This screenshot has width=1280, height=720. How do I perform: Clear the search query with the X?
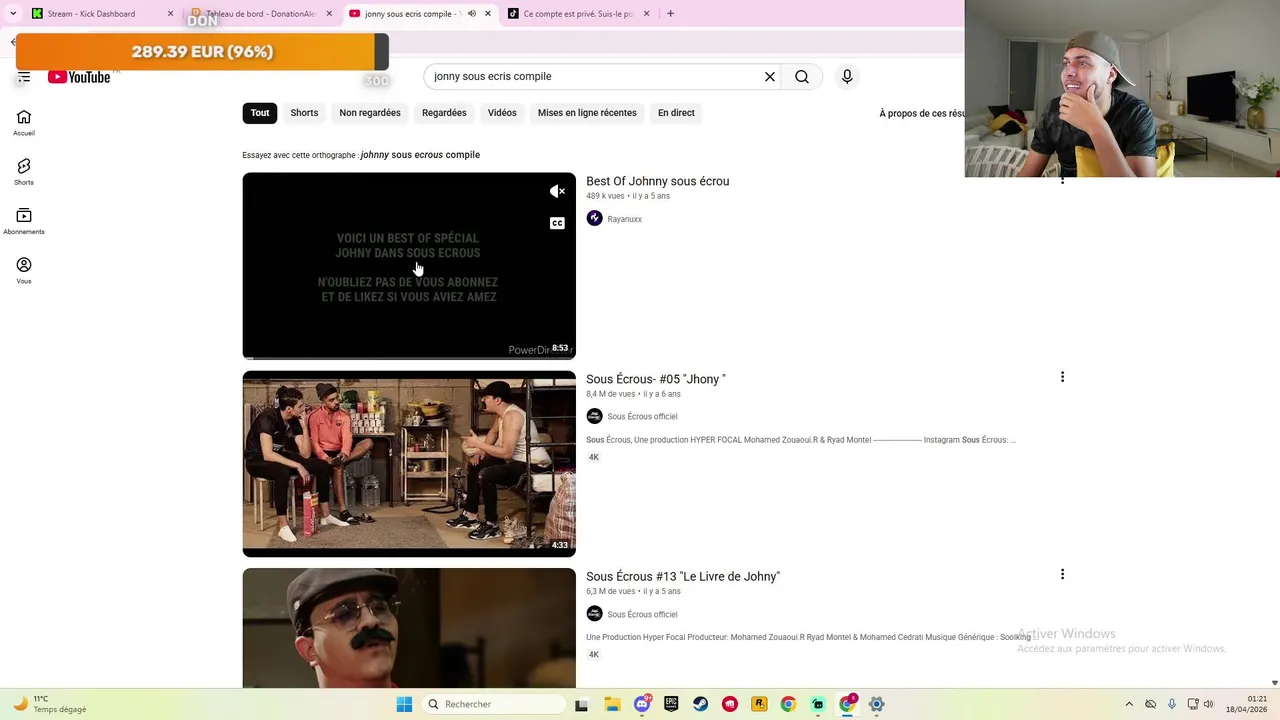[x=770, y=76]
